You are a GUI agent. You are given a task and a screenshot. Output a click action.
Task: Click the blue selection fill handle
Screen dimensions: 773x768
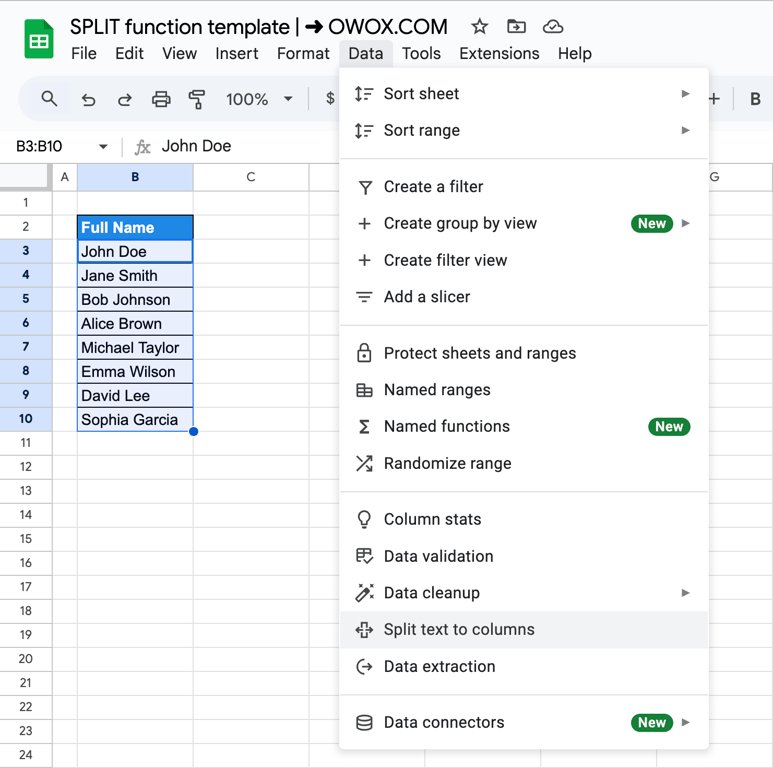click(x=193, y=431)
